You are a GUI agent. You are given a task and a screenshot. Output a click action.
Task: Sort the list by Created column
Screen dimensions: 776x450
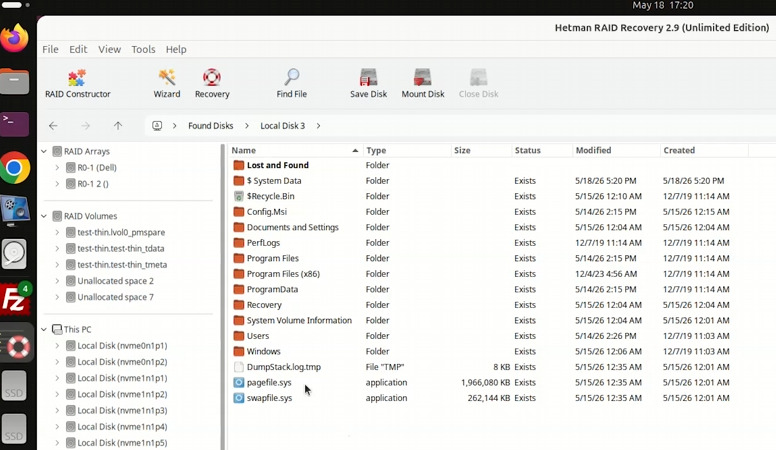[x=704, y=150]
